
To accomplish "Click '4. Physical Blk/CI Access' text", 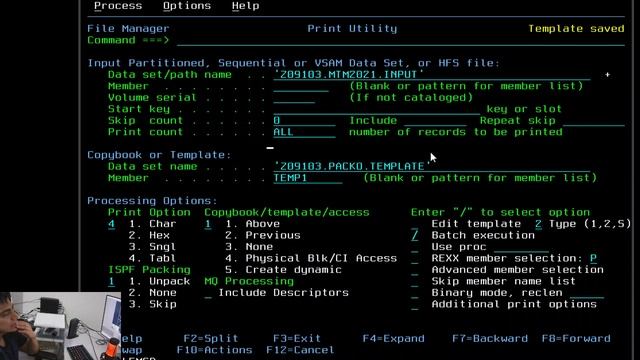I will click(311, 258).
